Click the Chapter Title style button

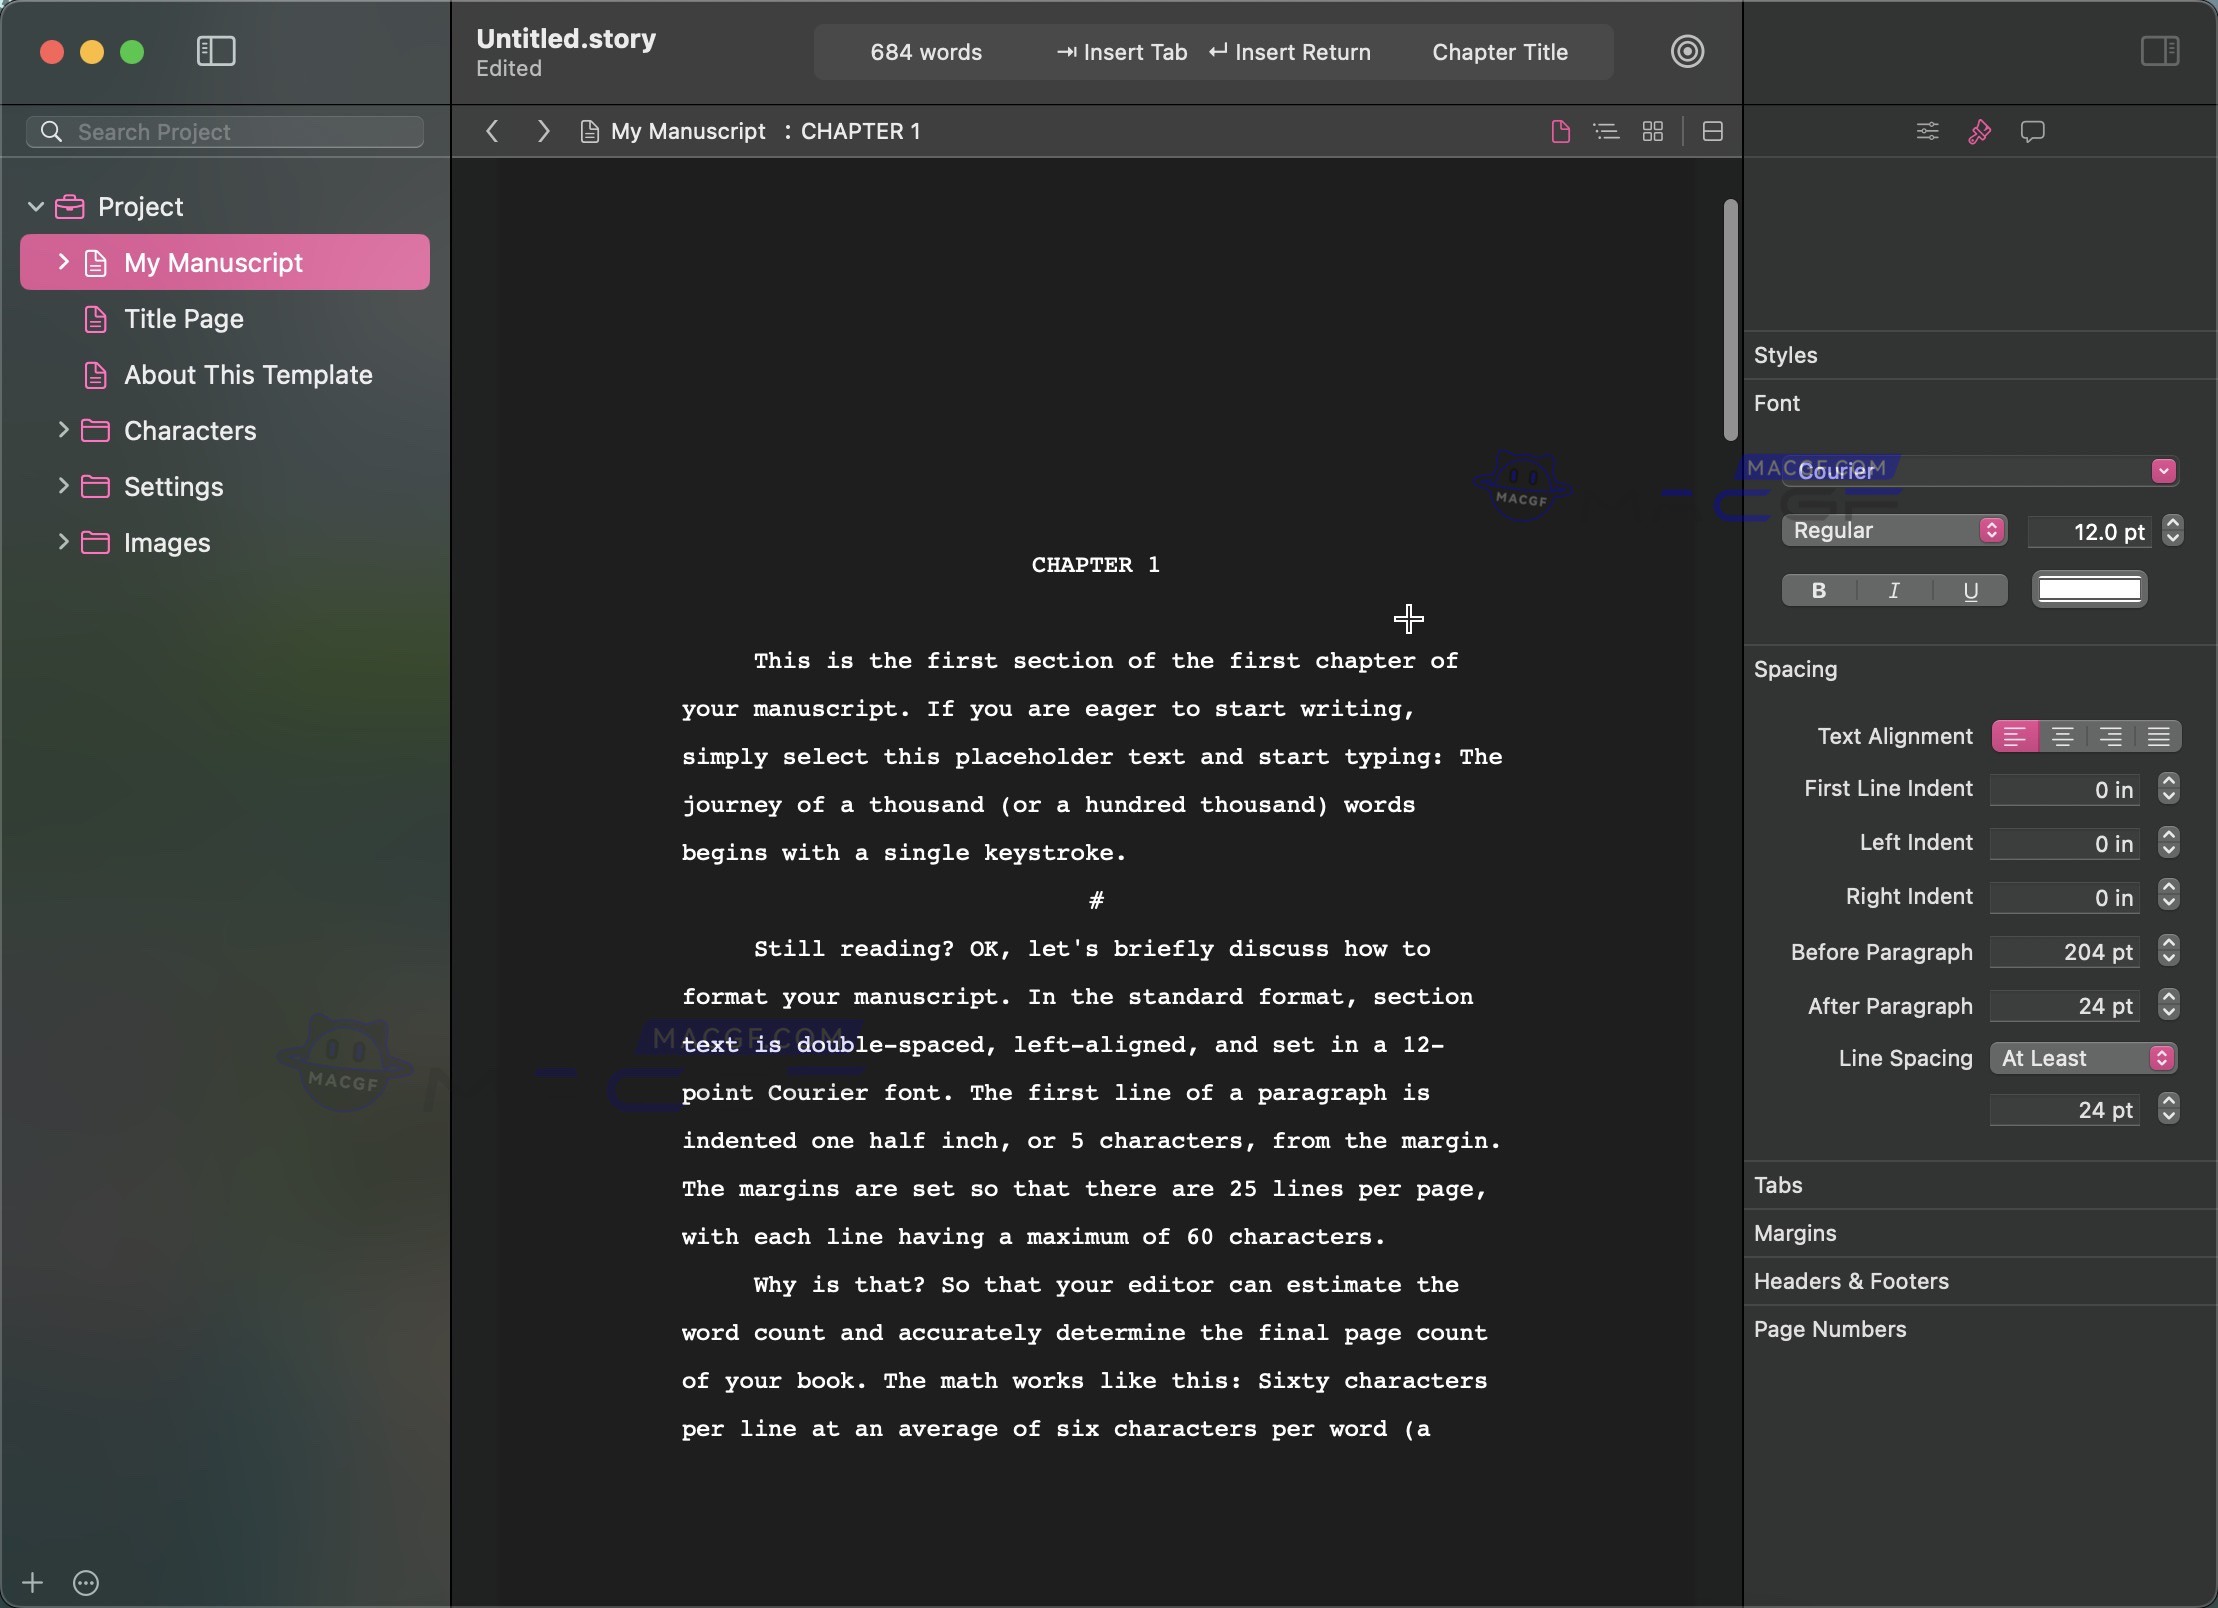(1499, 52)
